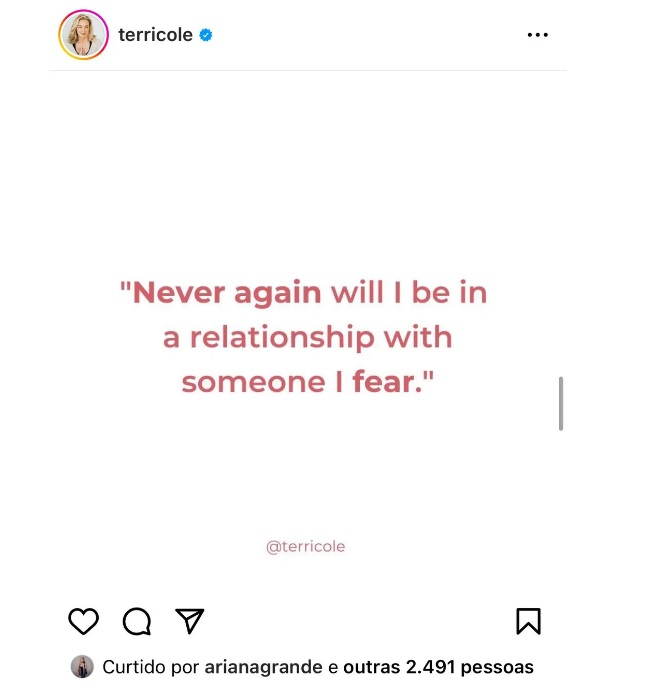The image size is (654, 700).
Task: View terricole's story via the profile picture
Action: [83, 35]
